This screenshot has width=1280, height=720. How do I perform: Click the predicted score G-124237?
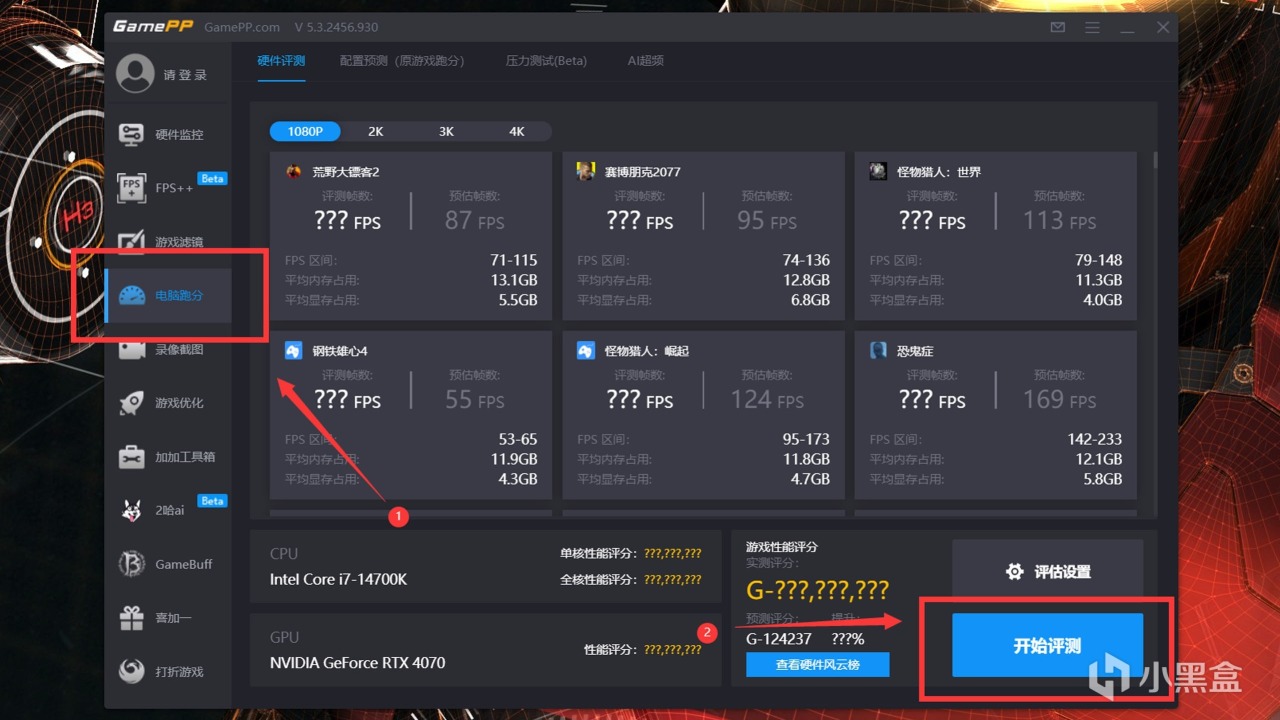(x=779, y=639)
